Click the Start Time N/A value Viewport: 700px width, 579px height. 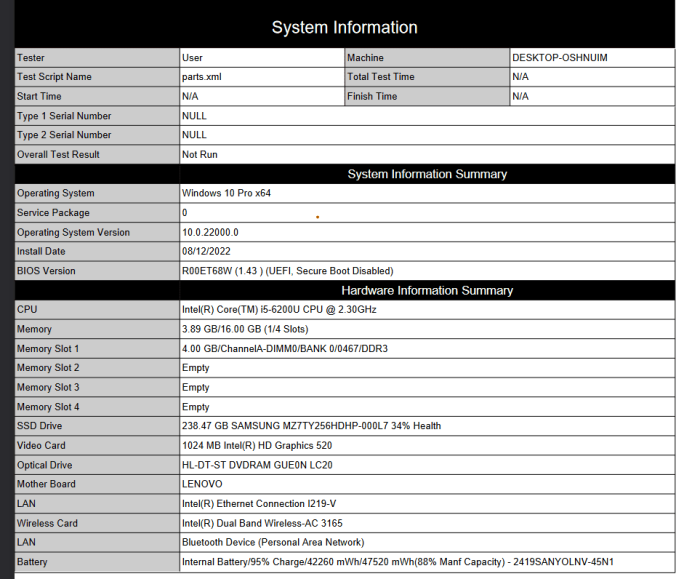point(190,96)
